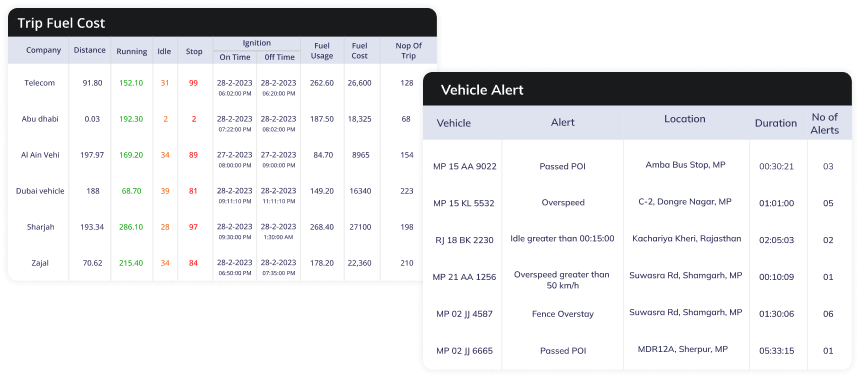Click the Off Time subheader

pos(279,57)
